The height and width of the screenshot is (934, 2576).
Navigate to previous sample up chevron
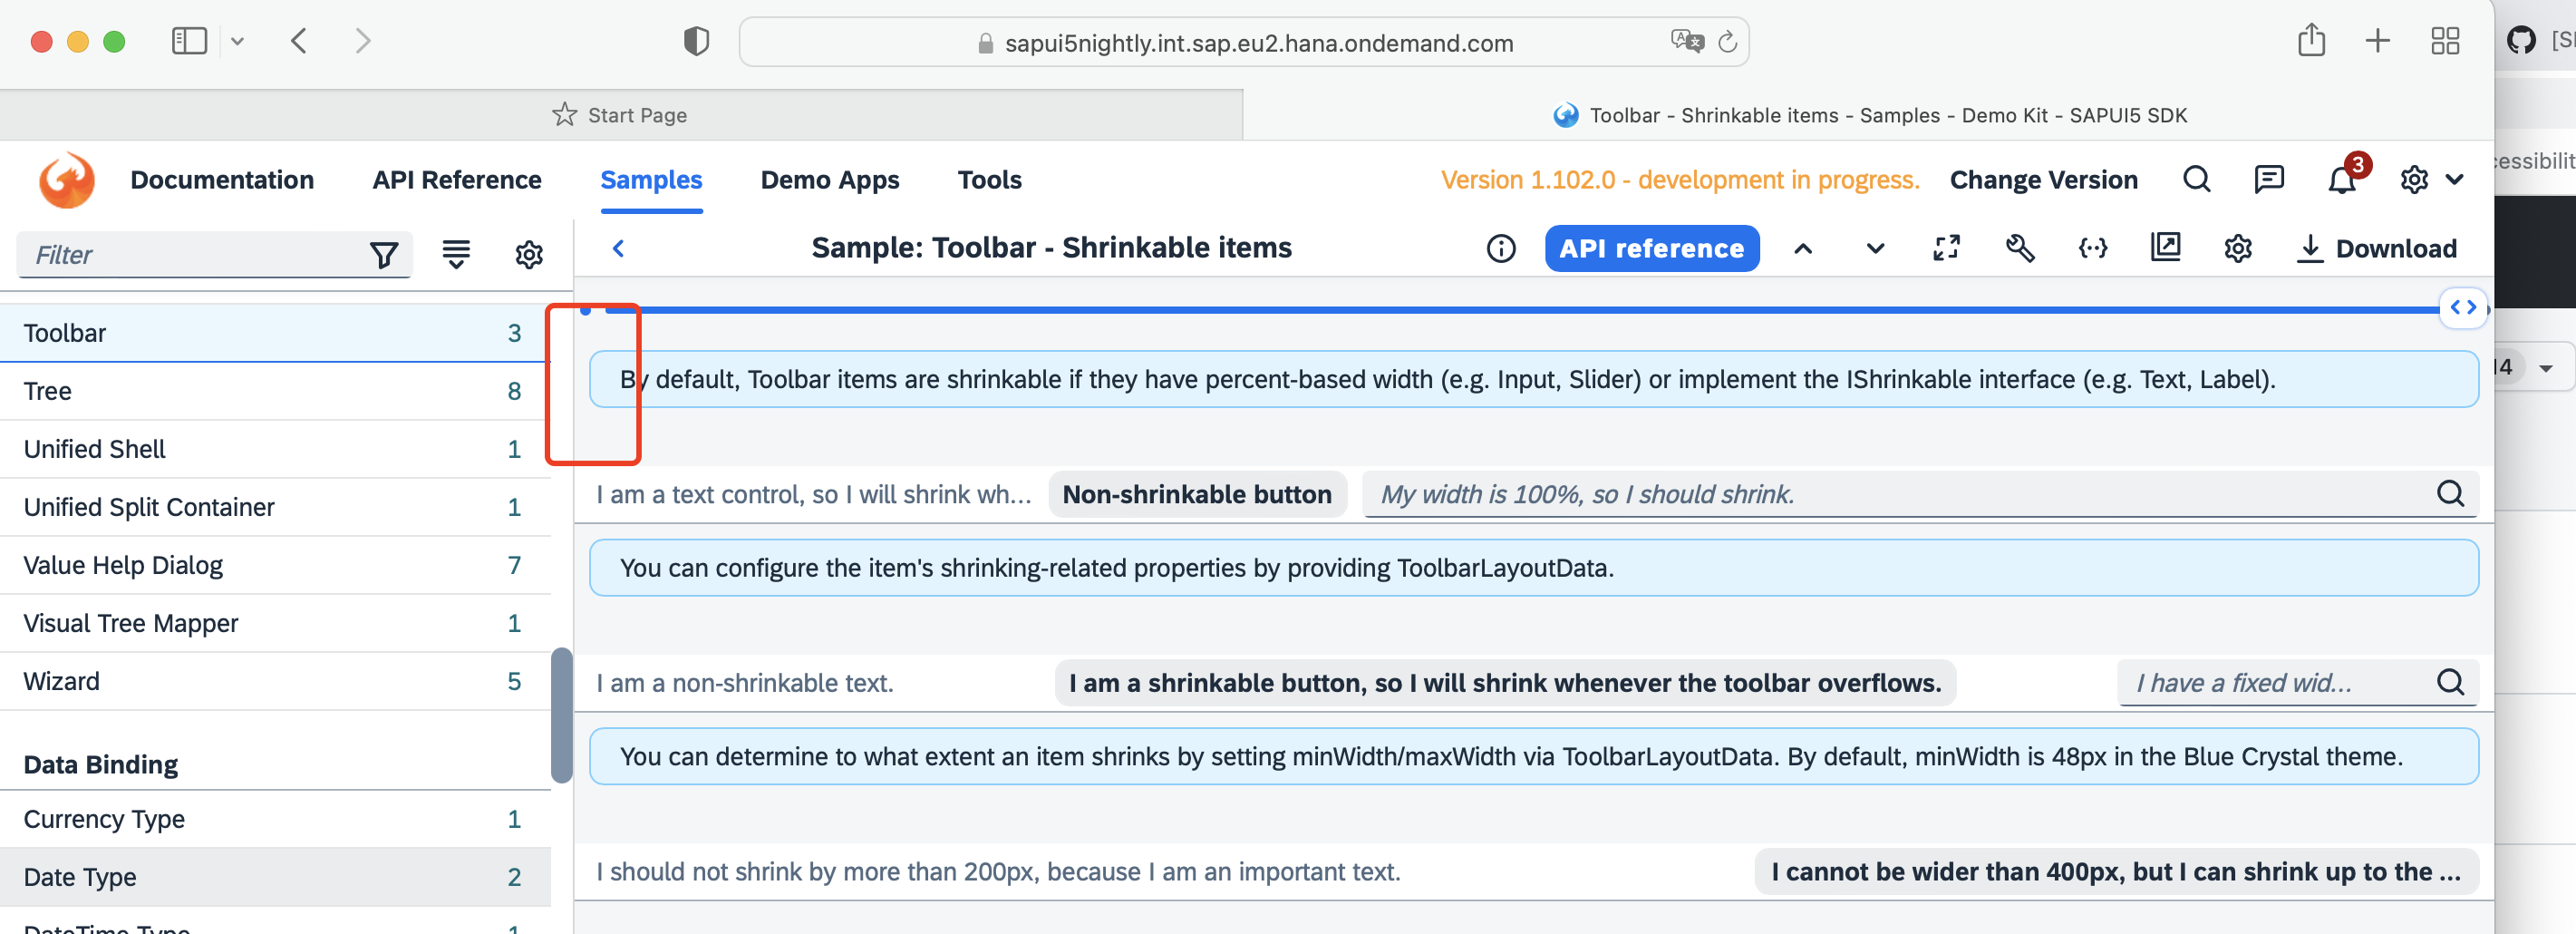point(1802,249)
